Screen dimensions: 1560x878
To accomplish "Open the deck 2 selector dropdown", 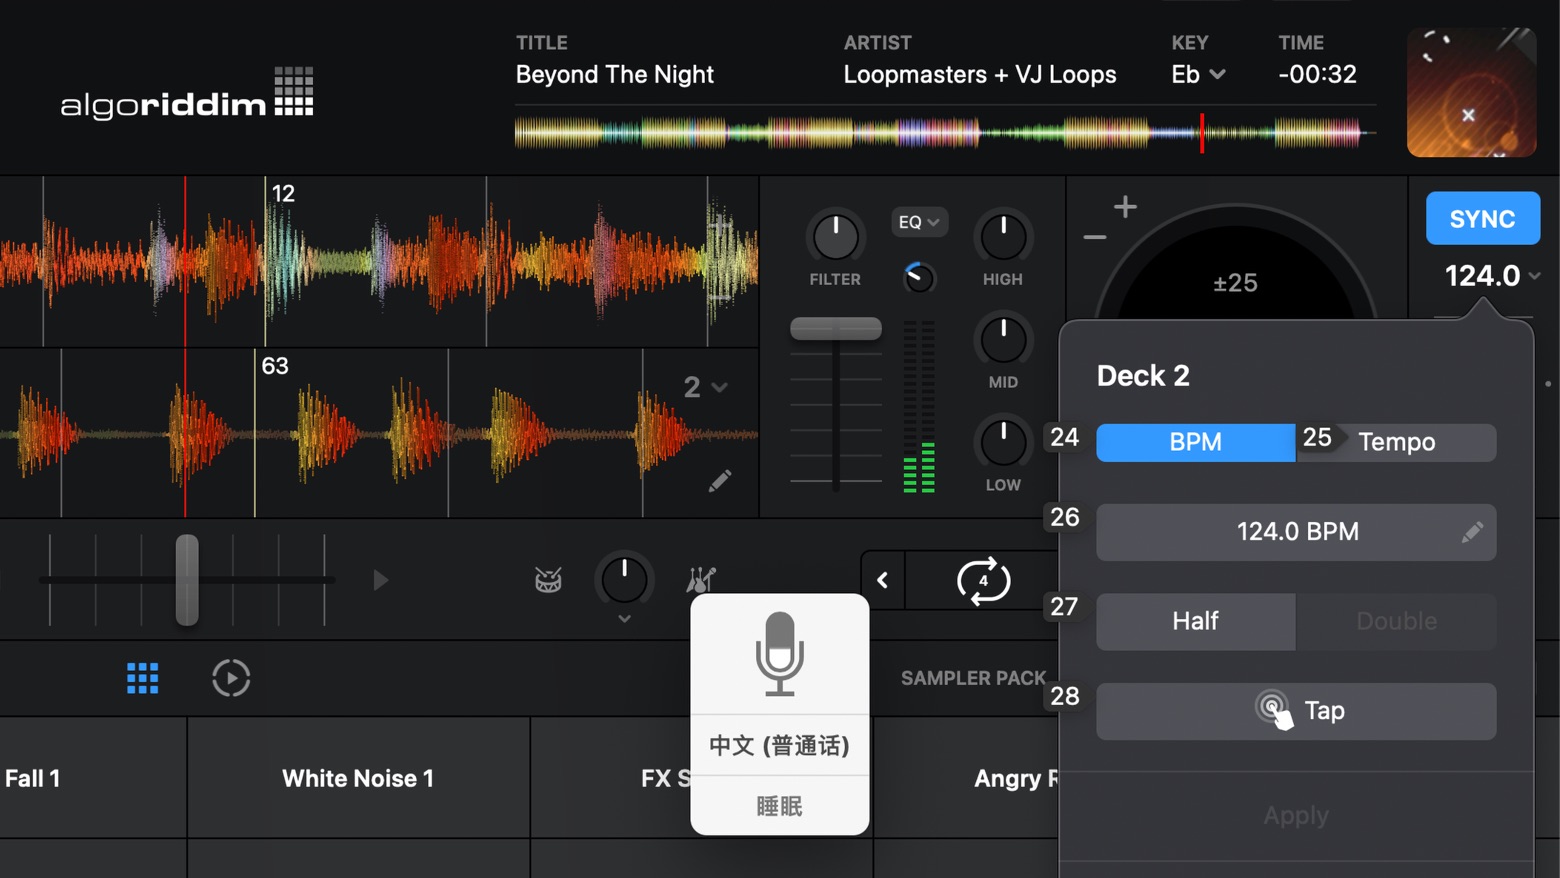I will 706,387.
